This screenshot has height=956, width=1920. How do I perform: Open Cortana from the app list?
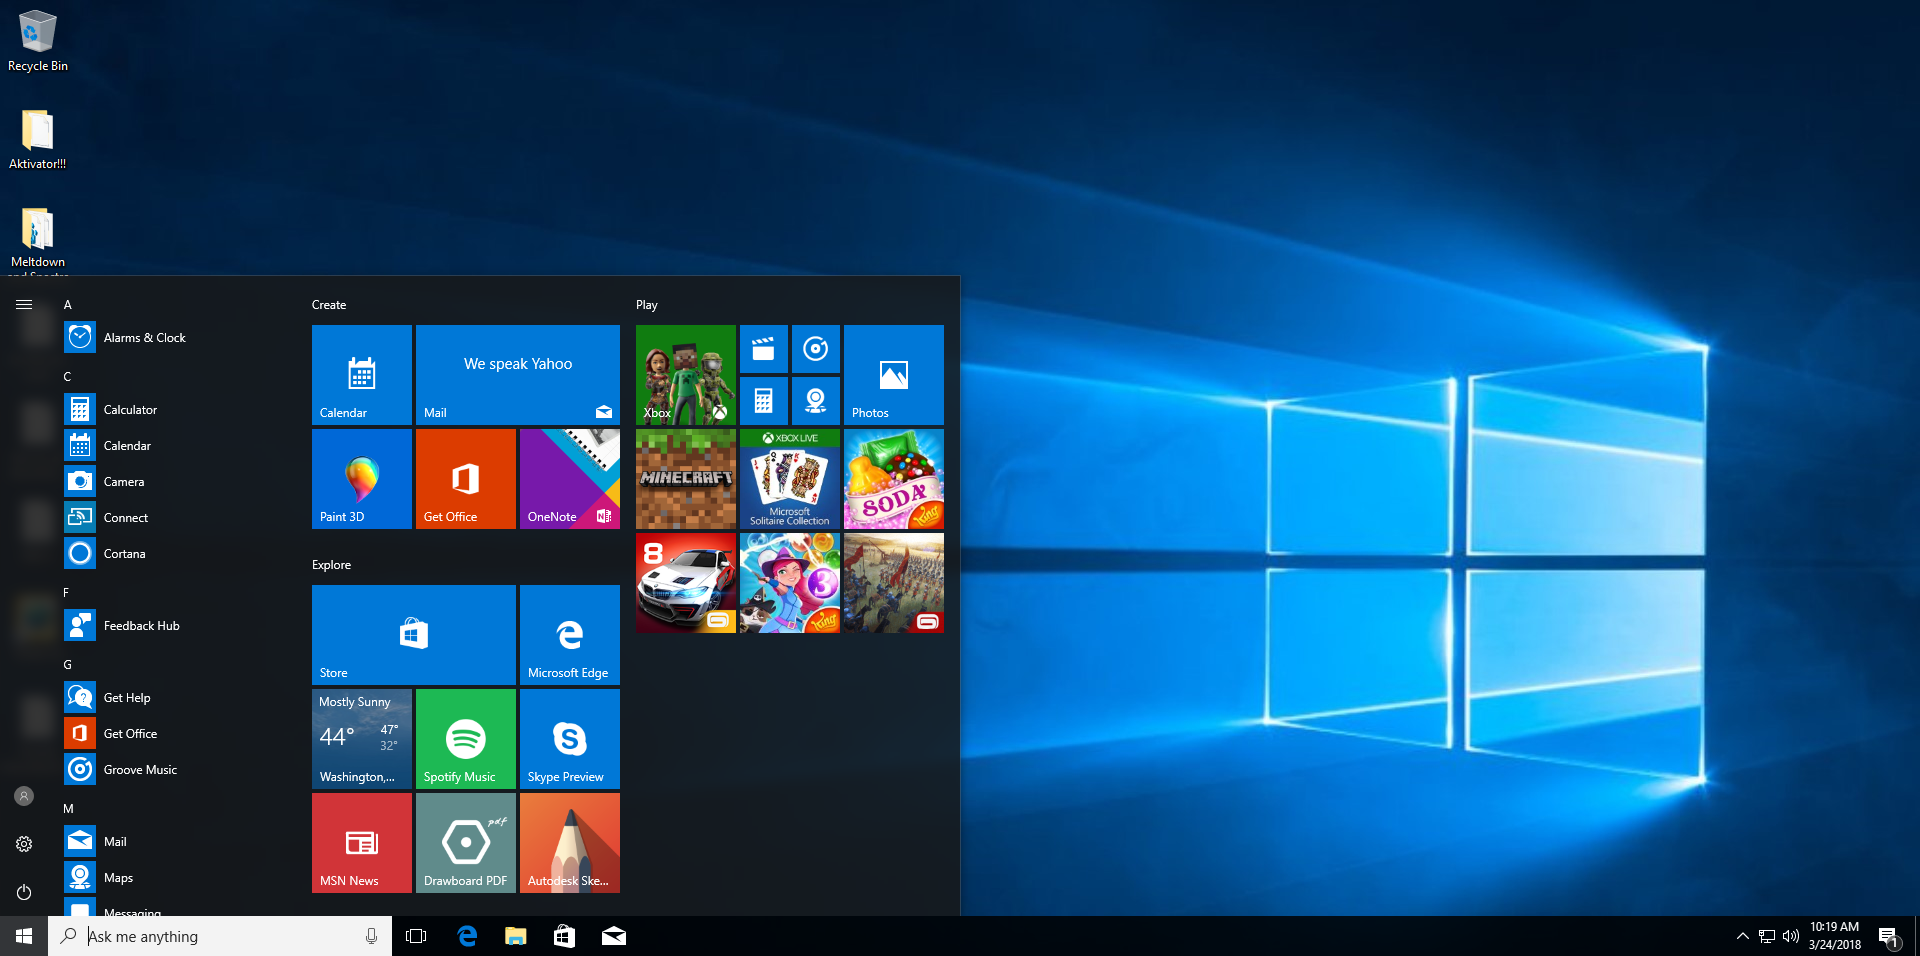tap(176, 554)
